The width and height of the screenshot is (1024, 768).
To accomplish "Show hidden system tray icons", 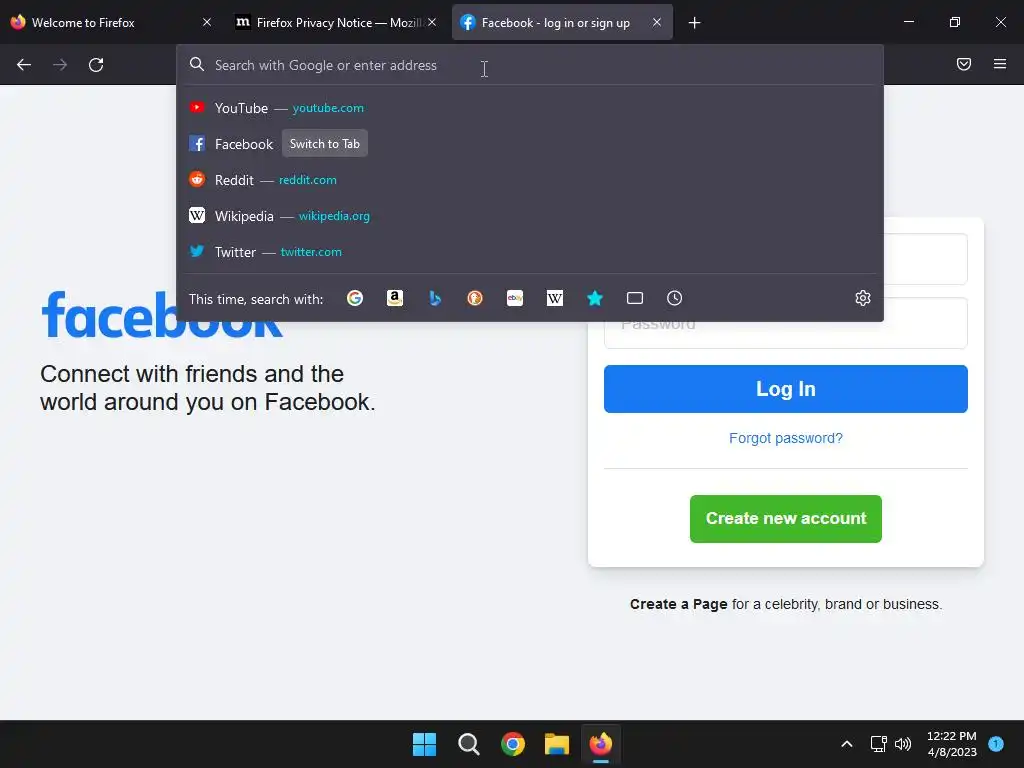I will [846, 744].
